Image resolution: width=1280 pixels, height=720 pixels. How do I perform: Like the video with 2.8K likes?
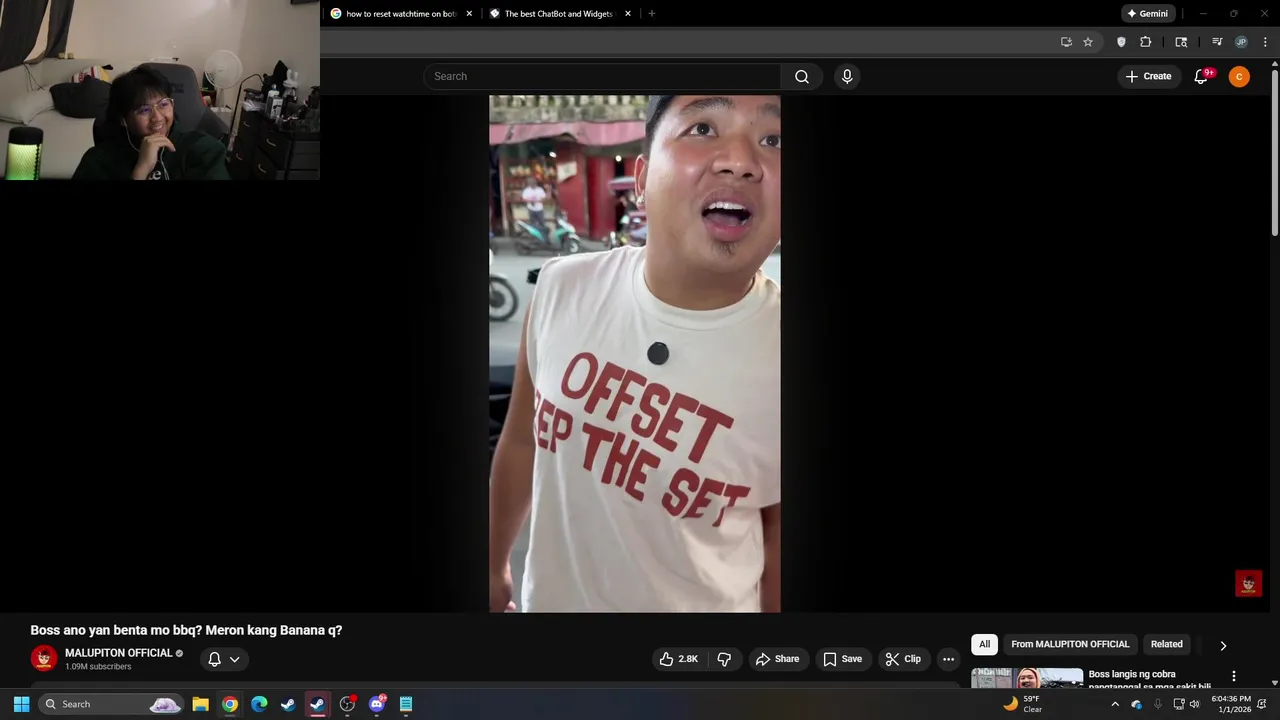(x=679, y=659)
